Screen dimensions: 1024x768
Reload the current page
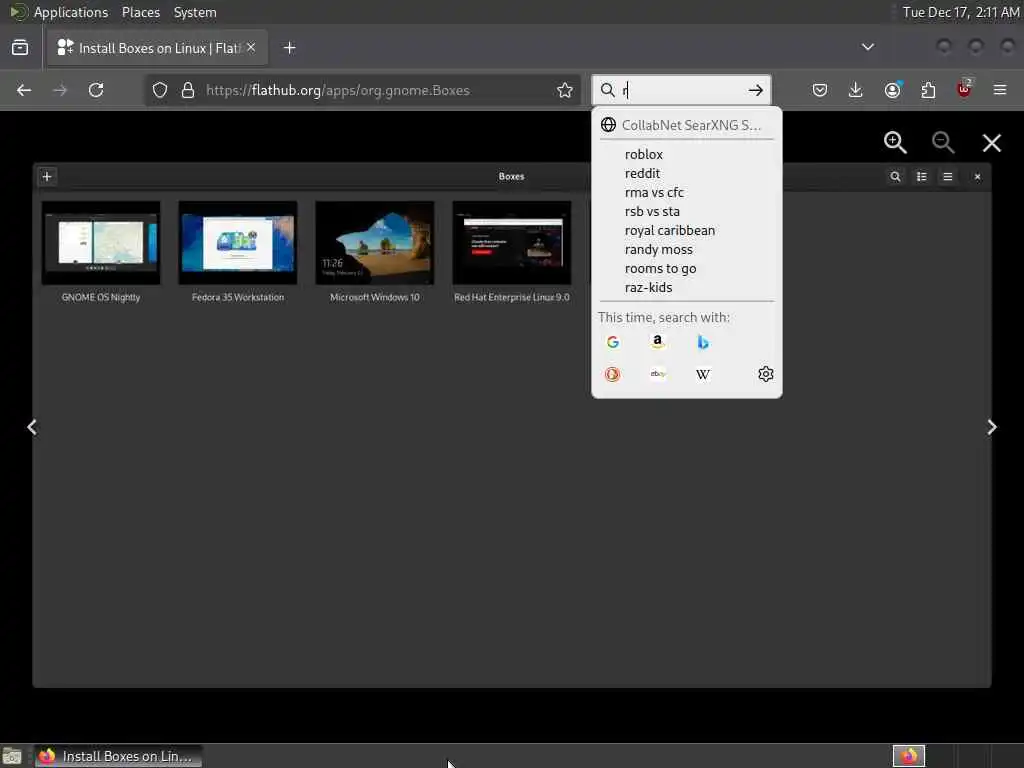click(x=96, y=90)
